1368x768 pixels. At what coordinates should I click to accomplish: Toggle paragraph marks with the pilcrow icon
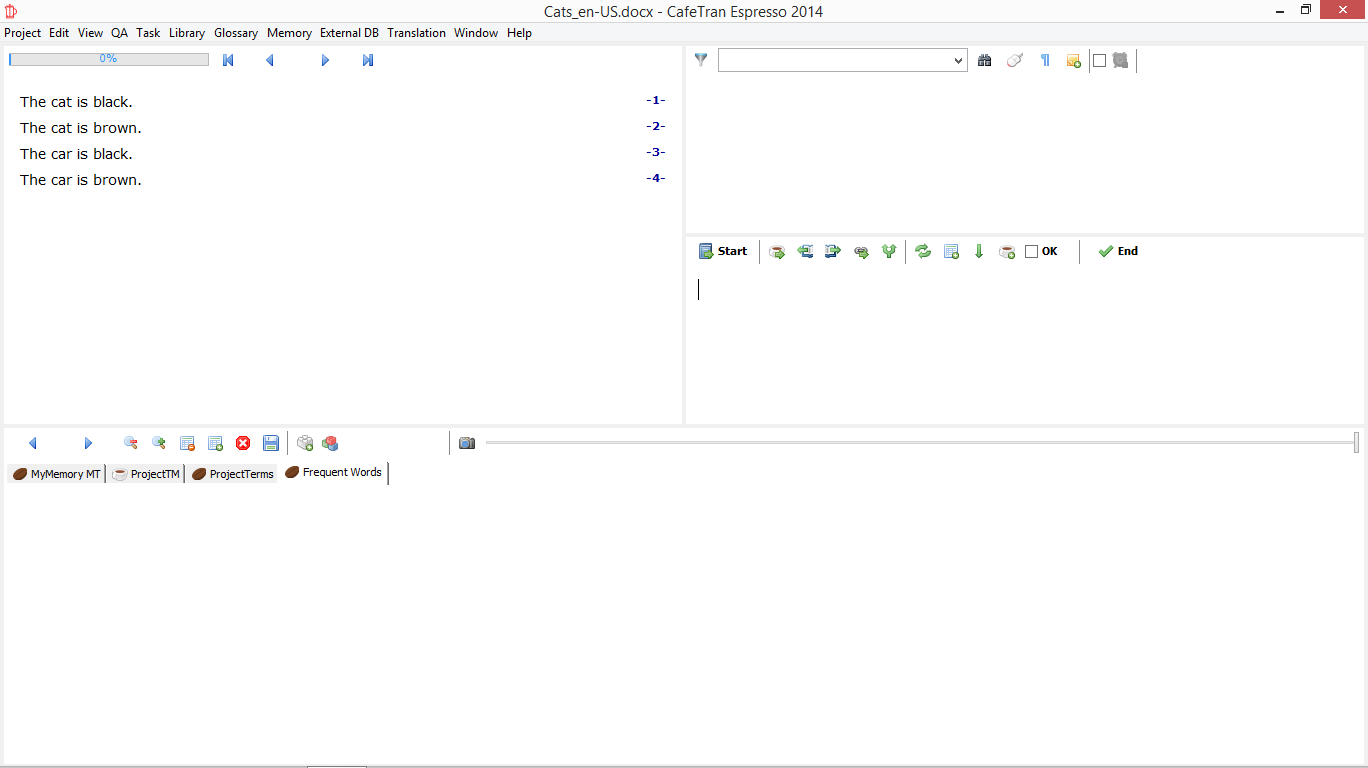1045,60
